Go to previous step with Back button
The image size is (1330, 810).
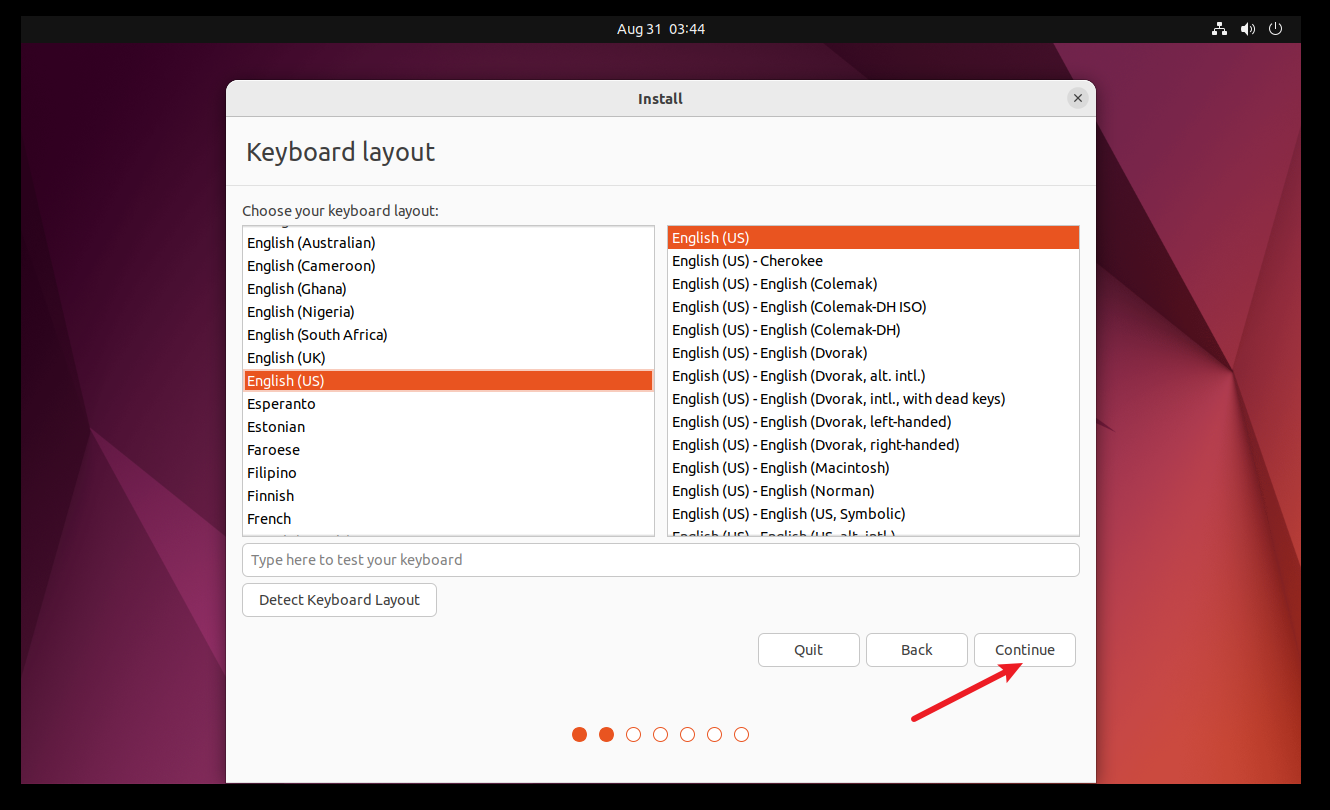pyautogui.click(x=917, y=650)
